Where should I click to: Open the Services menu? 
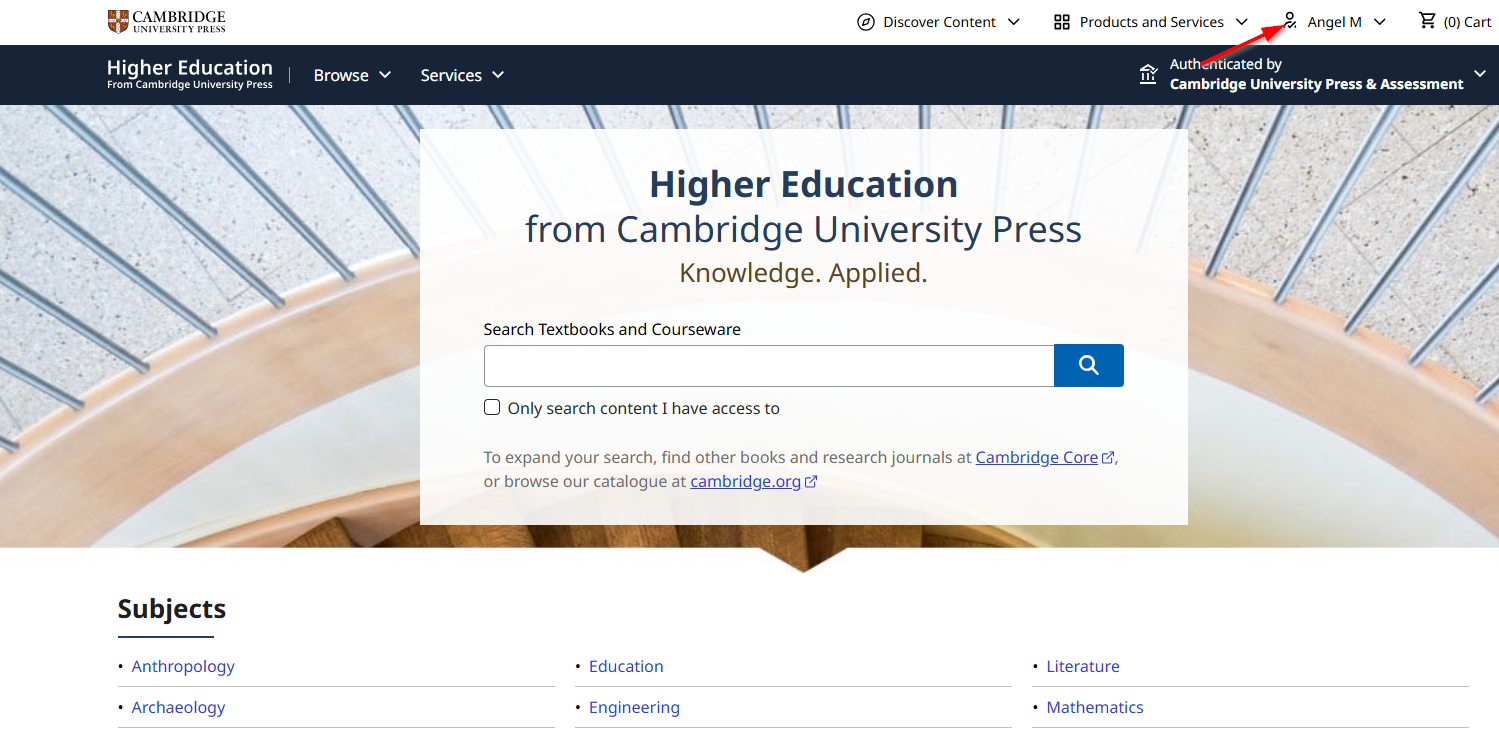(462, 75)
